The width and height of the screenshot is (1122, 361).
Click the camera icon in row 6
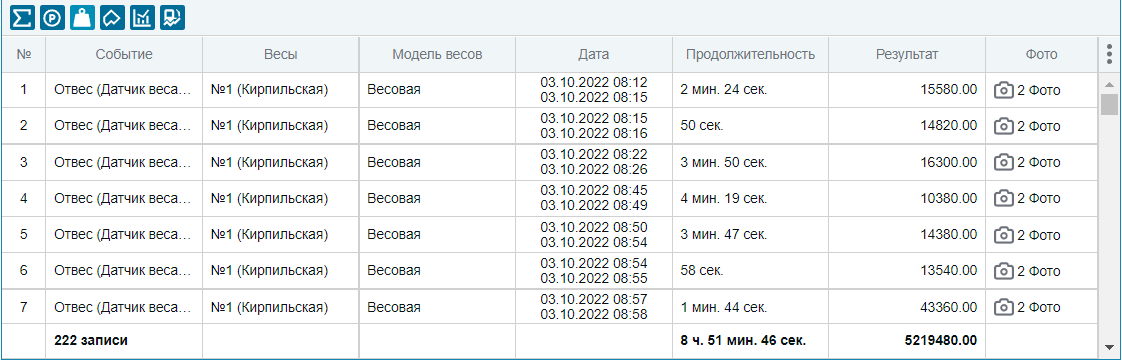coord(1004,271)
